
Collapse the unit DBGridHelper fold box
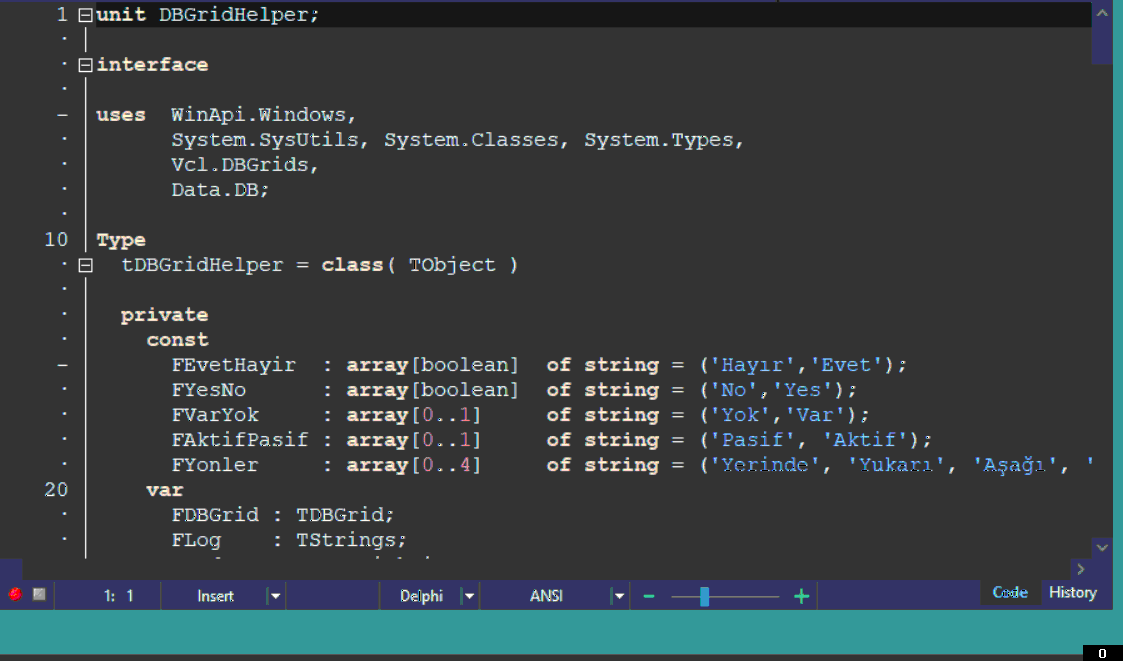85,14
